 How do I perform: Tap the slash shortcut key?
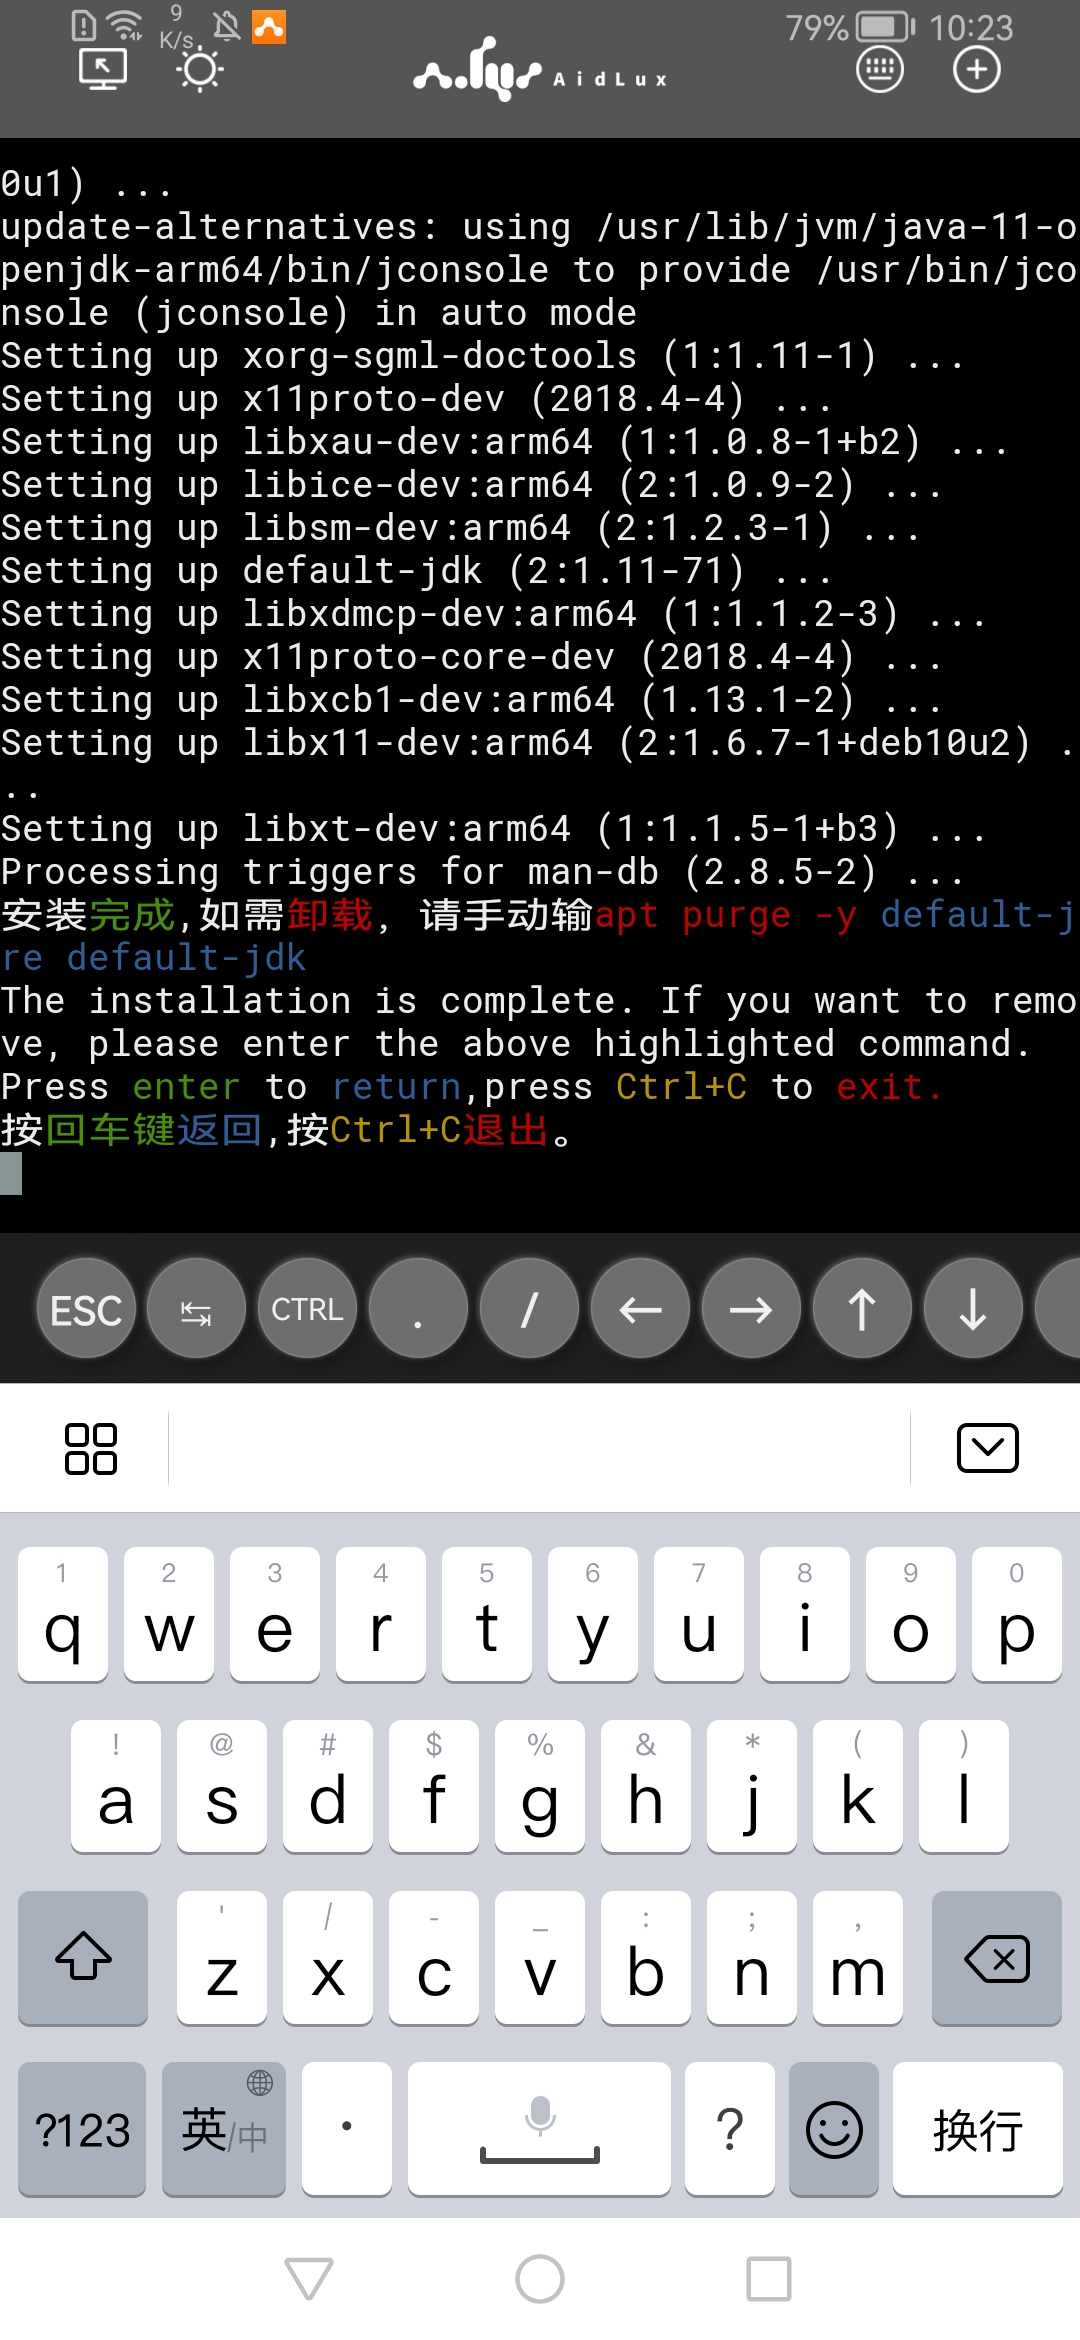coord(529,1309)
